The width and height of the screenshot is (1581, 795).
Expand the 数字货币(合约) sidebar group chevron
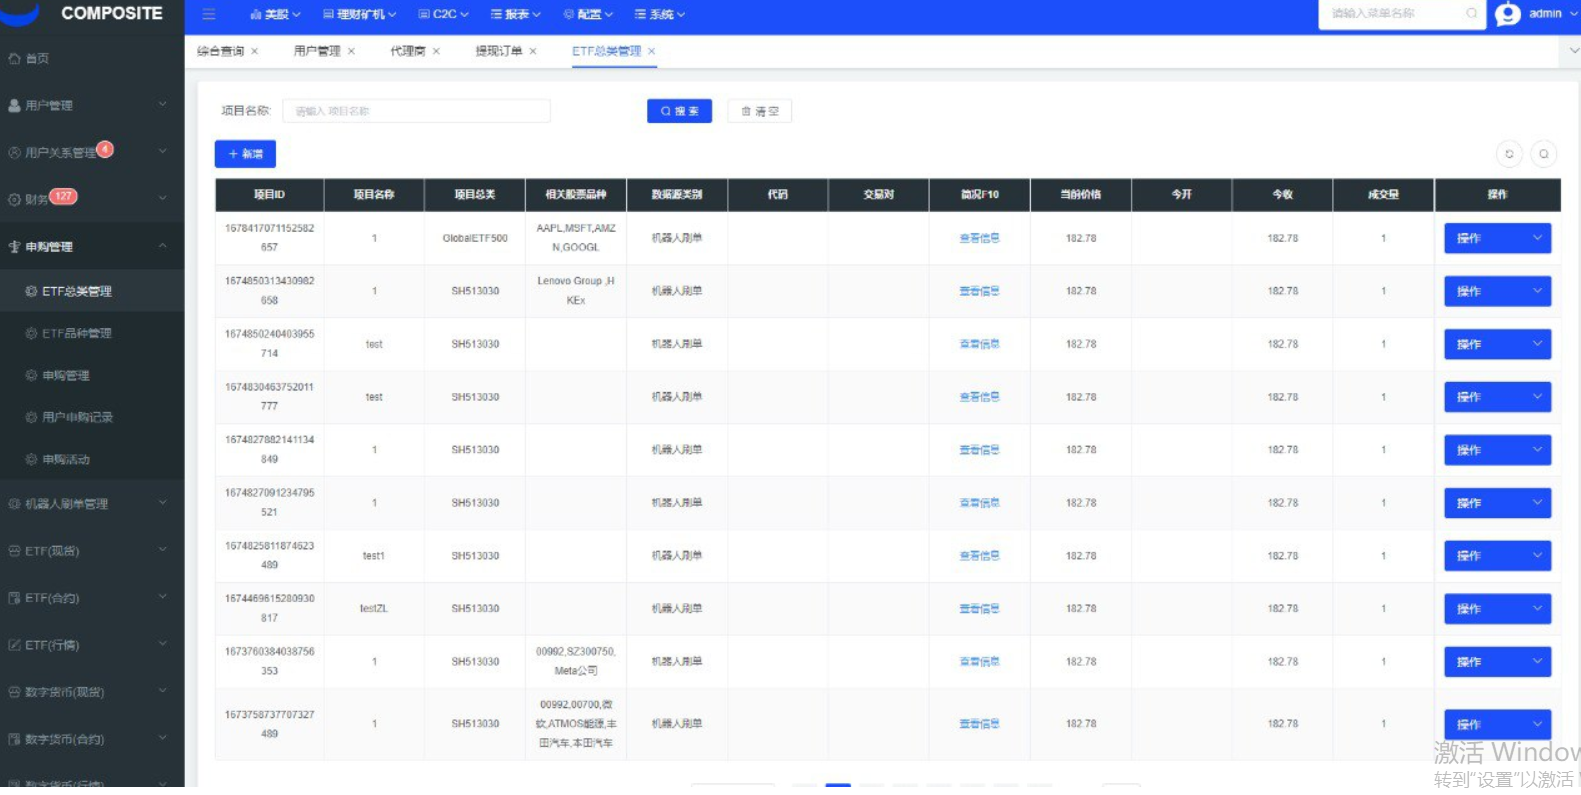[163, 738]
